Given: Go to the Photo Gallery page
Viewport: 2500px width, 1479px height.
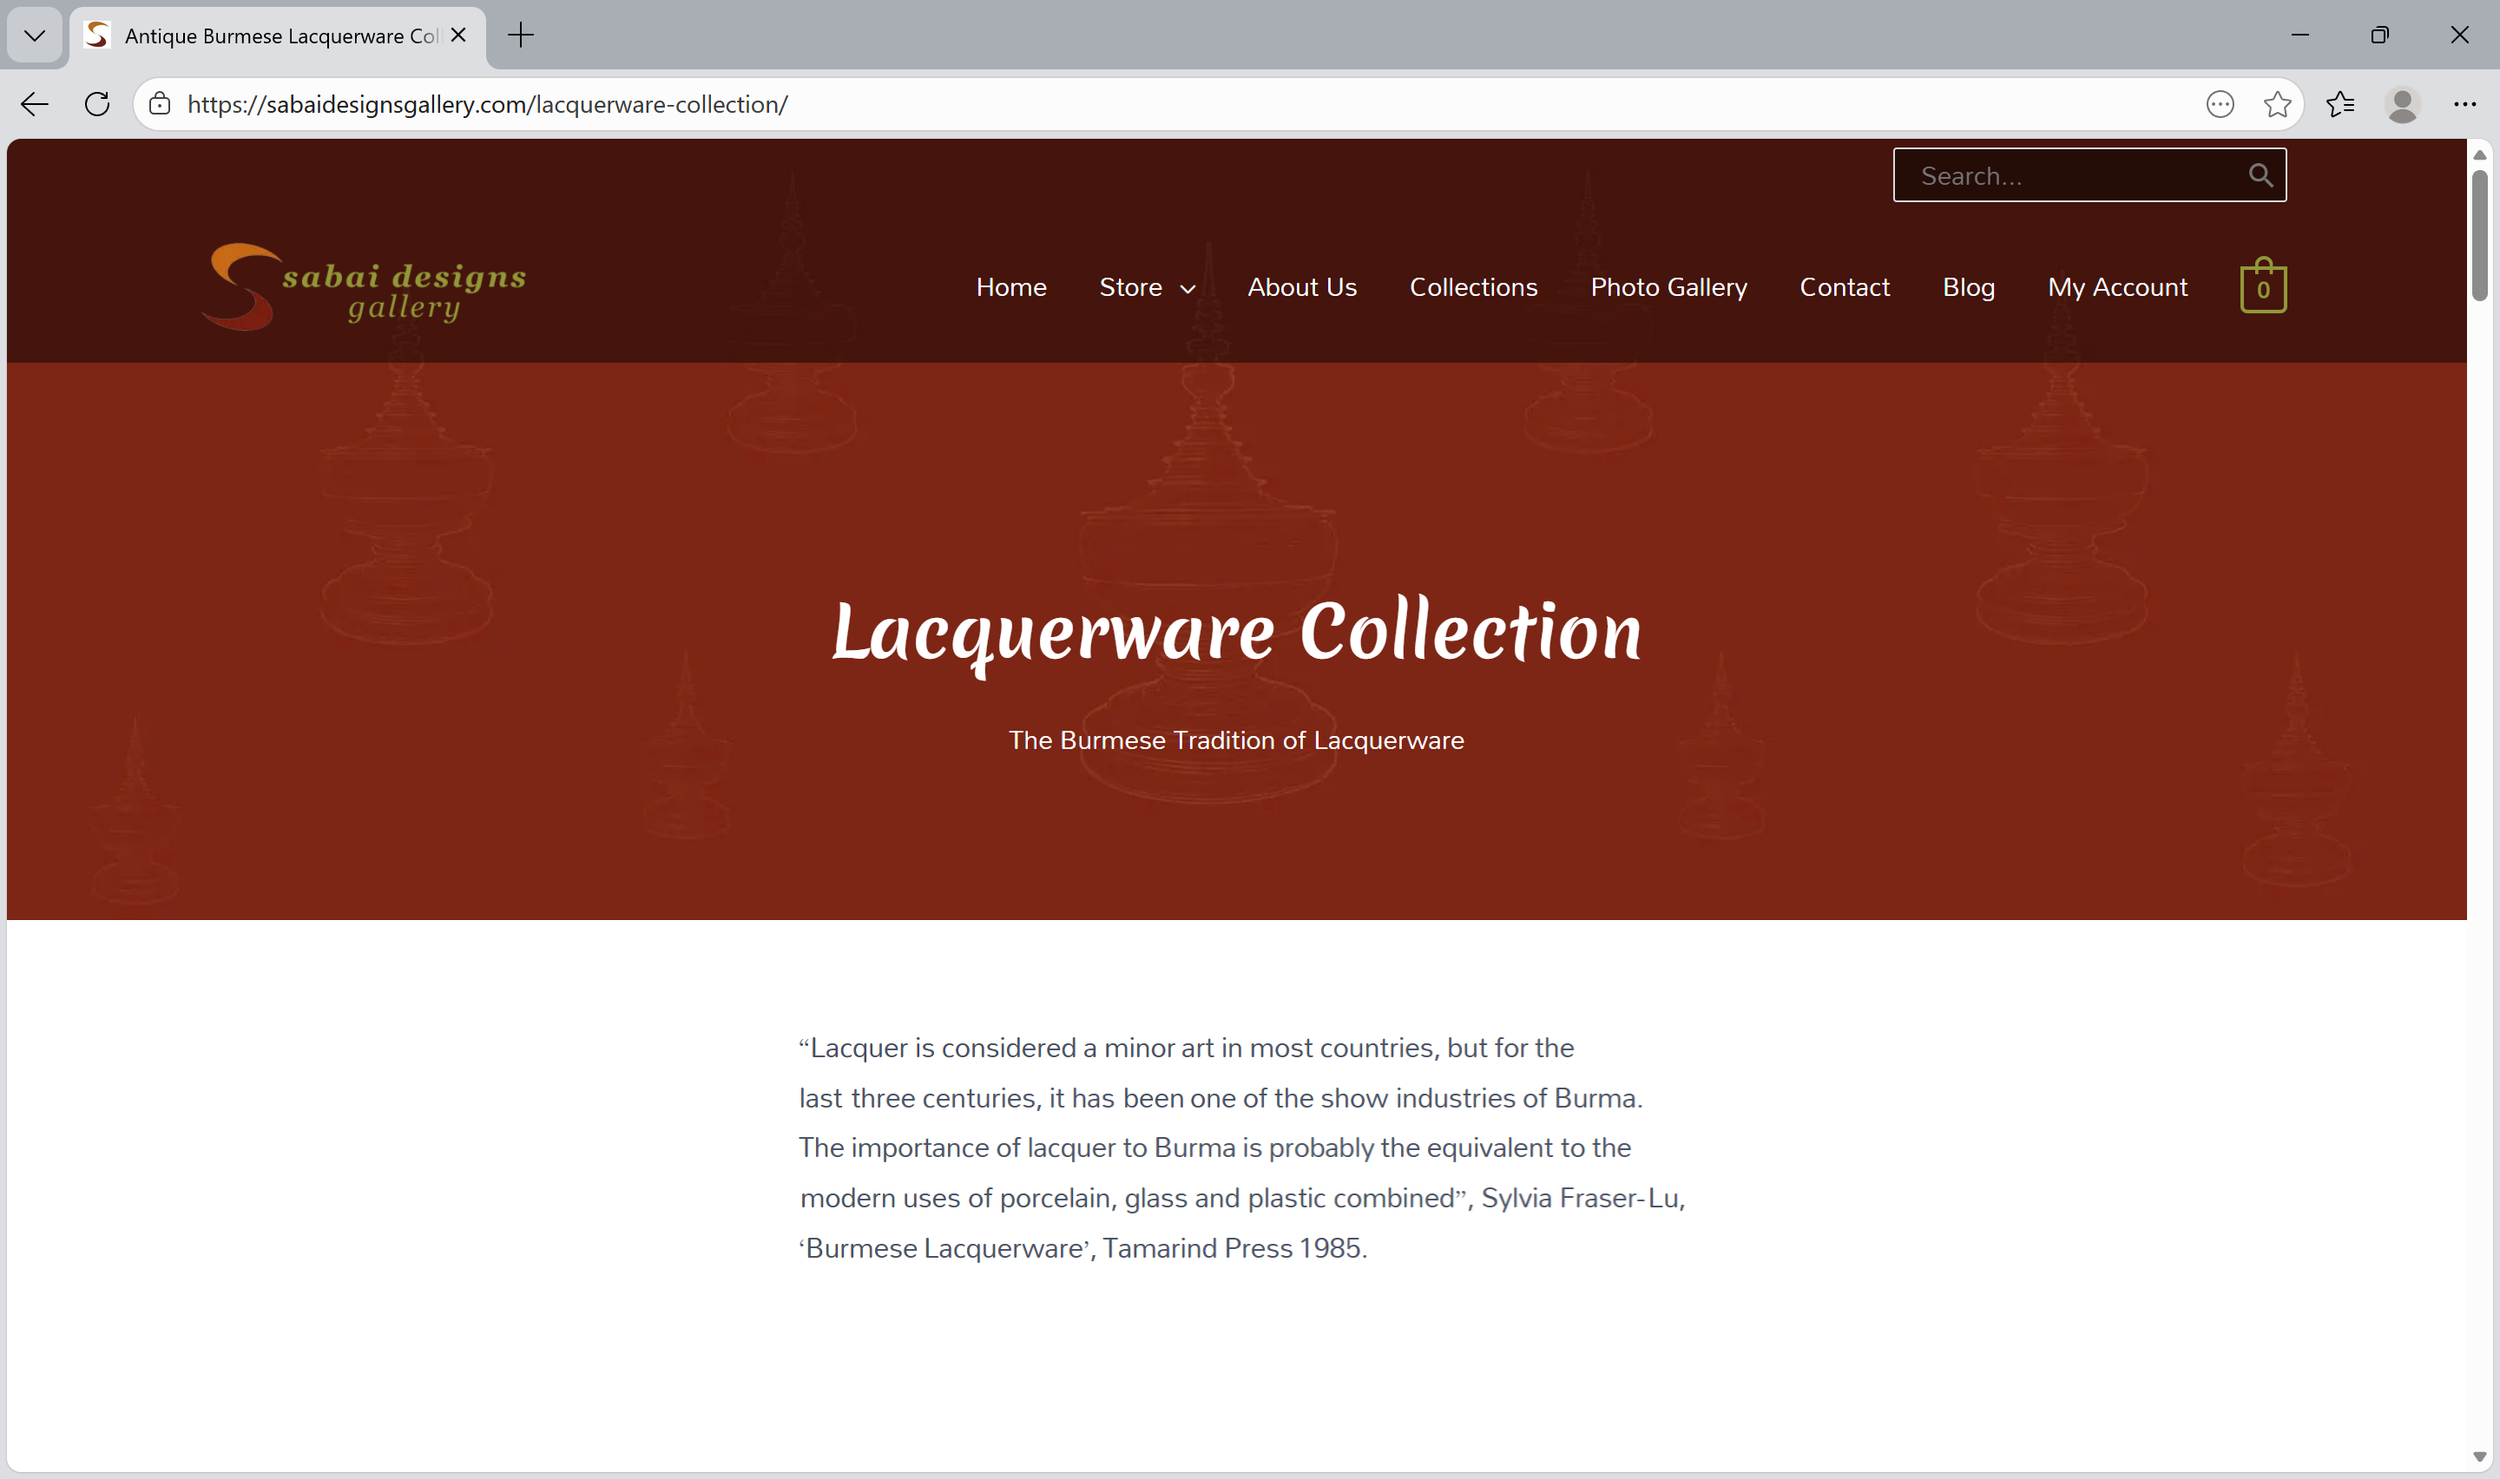Looking at the screenshot, I should tap(1668, 288).
